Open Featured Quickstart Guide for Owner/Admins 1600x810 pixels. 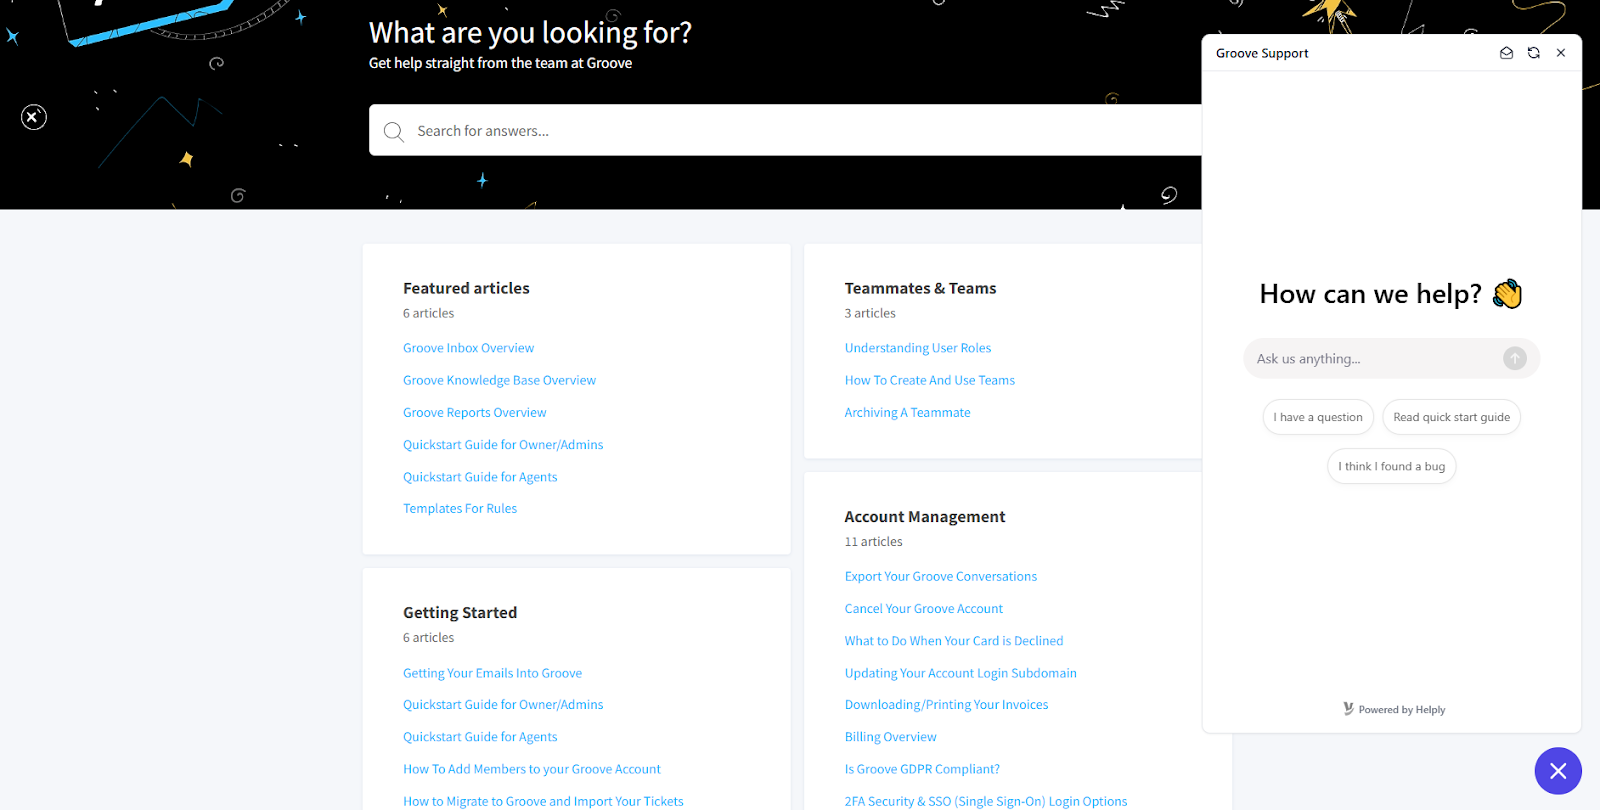click(503, 445)
